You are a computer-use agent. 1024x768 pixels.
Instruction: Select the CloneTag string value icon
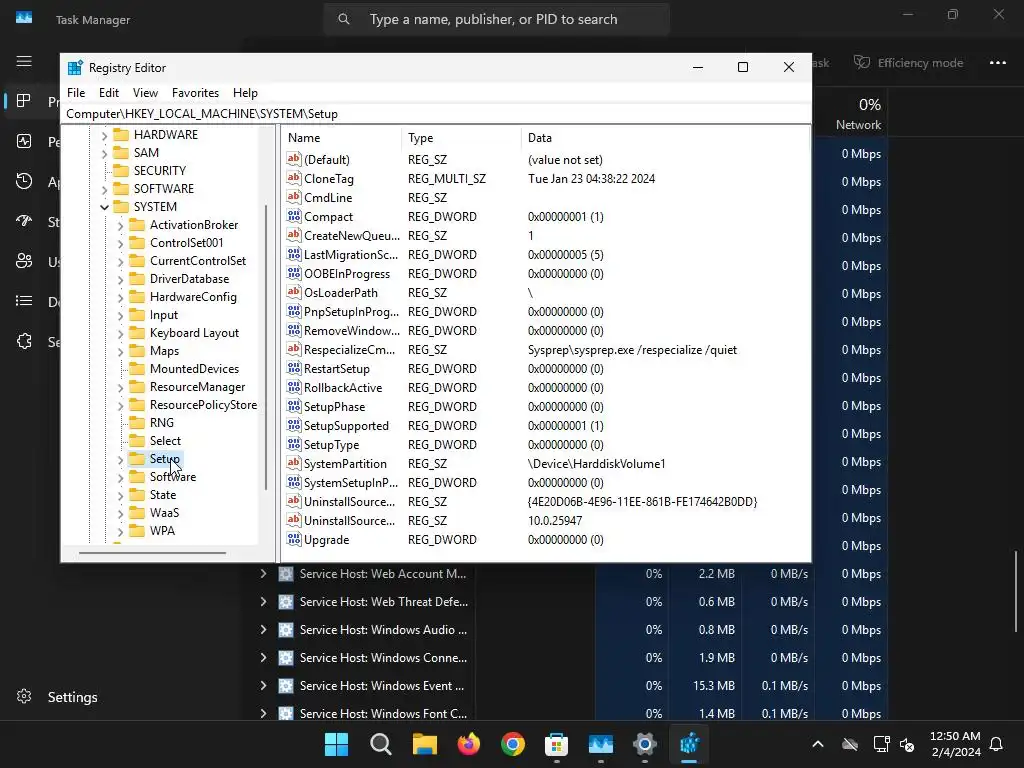pyautogui.click(x=294, y=178)
